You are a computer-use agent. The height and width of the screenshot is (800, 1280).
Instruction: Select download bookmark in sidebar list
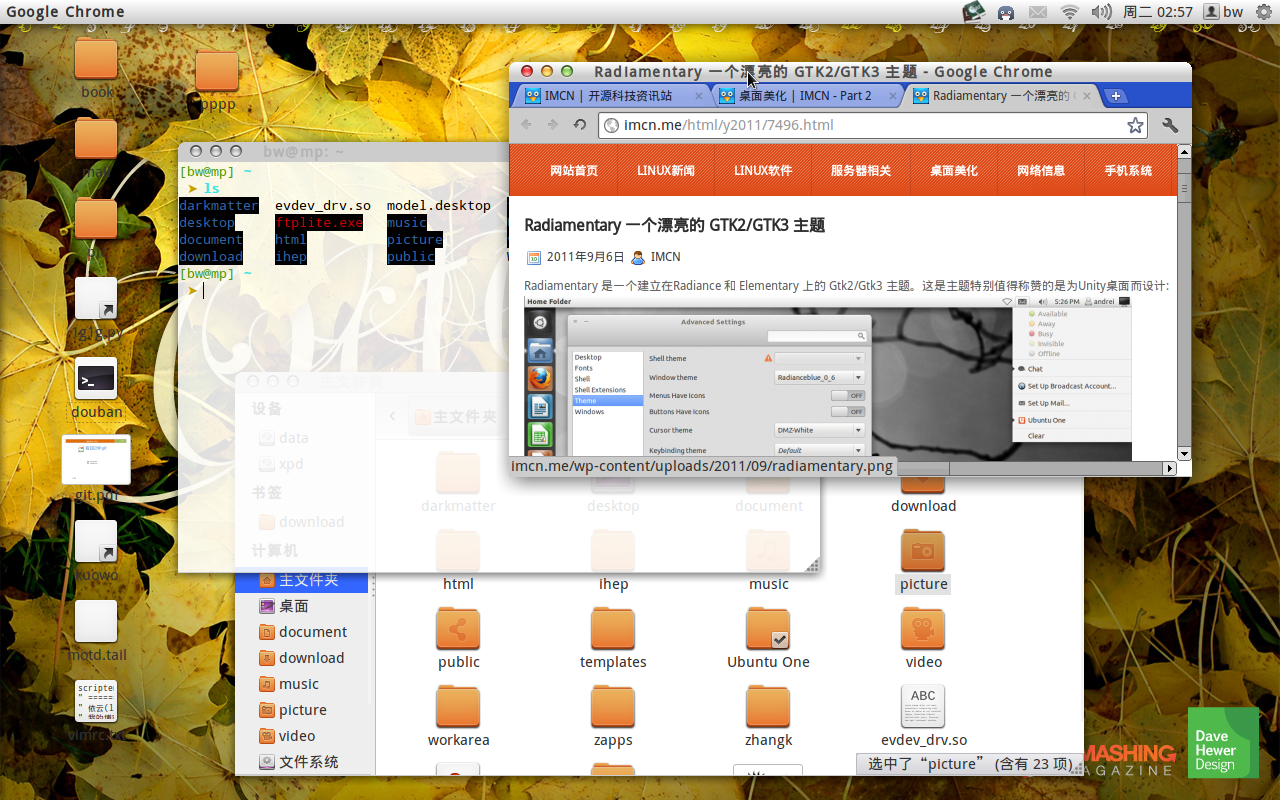click(301, 658)
